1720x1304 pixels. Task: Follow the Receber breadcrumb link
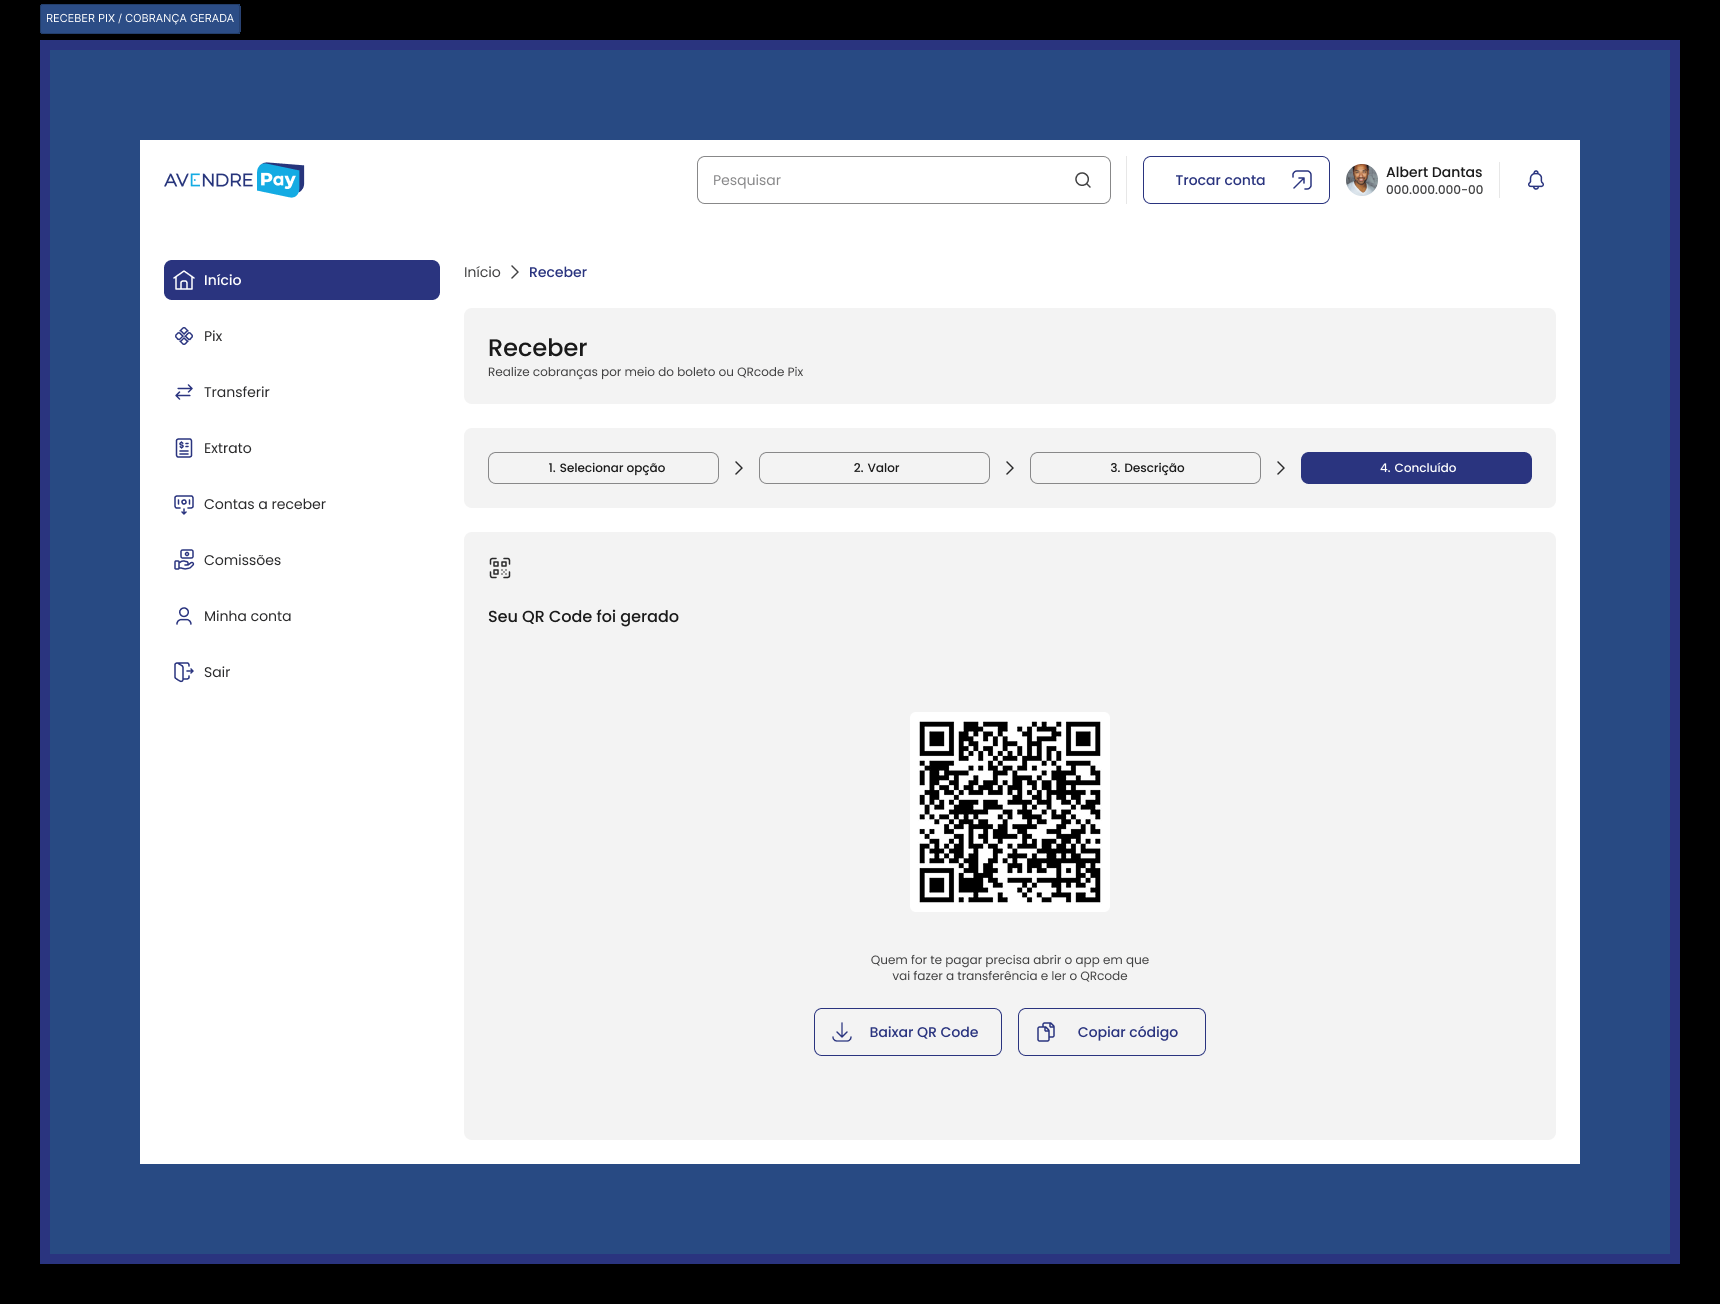tap(558, 272)
